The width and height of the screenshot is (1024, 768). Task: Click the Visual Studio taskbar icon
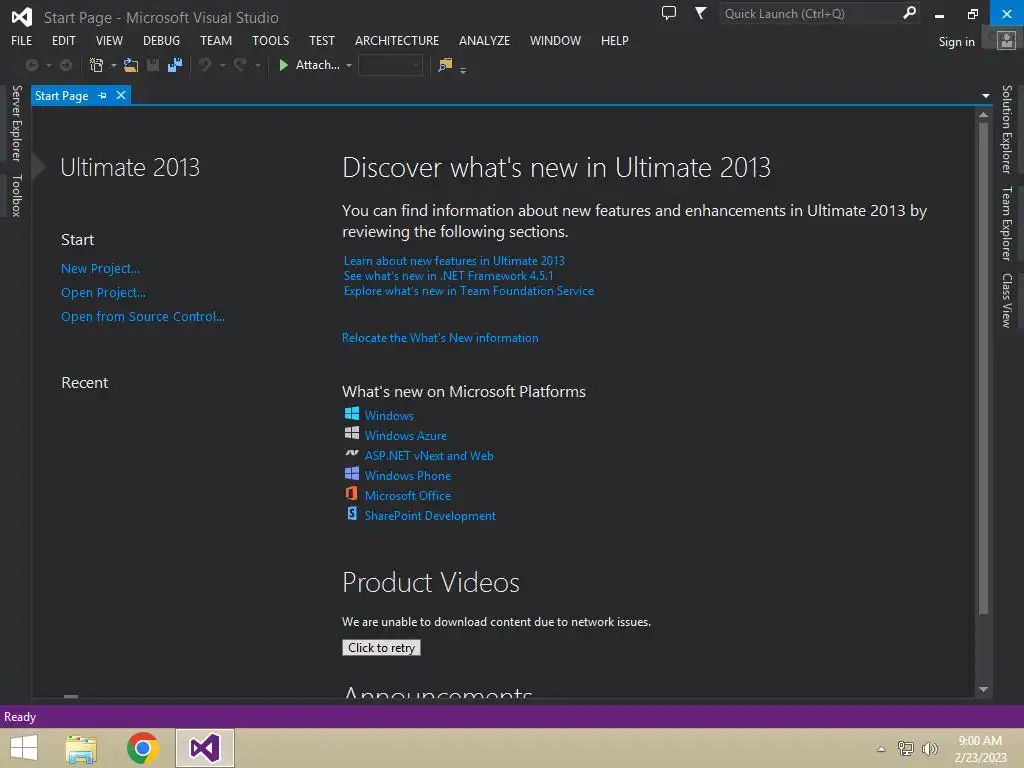coord(205,748)
